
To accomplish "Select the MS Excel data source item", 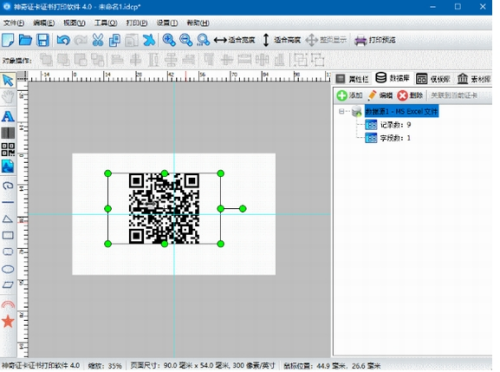I will pyautogui.click(x=401, y=111).
